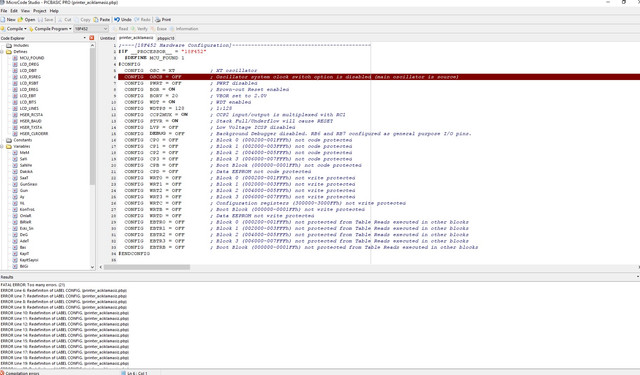Open the Help menu
Image resolution: width=640 pixels, height=375 pixels.
pos(54,11)
